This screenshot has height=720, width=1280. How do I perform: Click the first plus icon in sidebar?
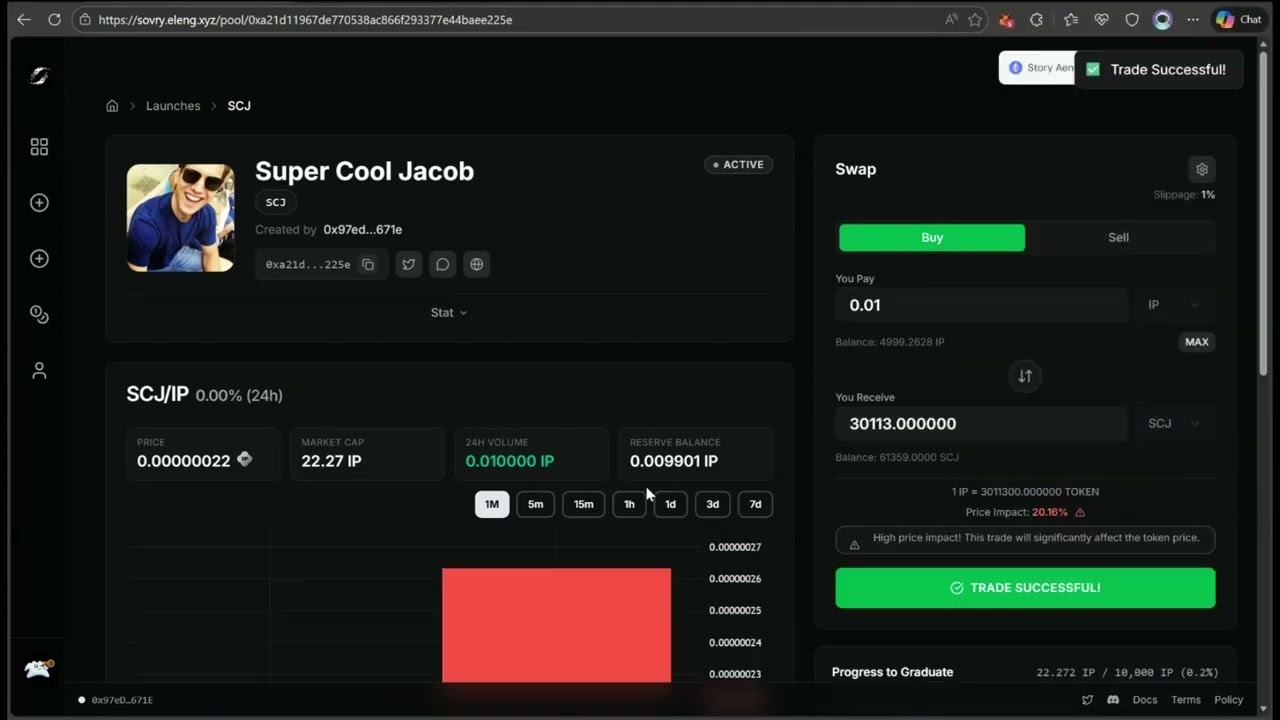pos(39,203)
